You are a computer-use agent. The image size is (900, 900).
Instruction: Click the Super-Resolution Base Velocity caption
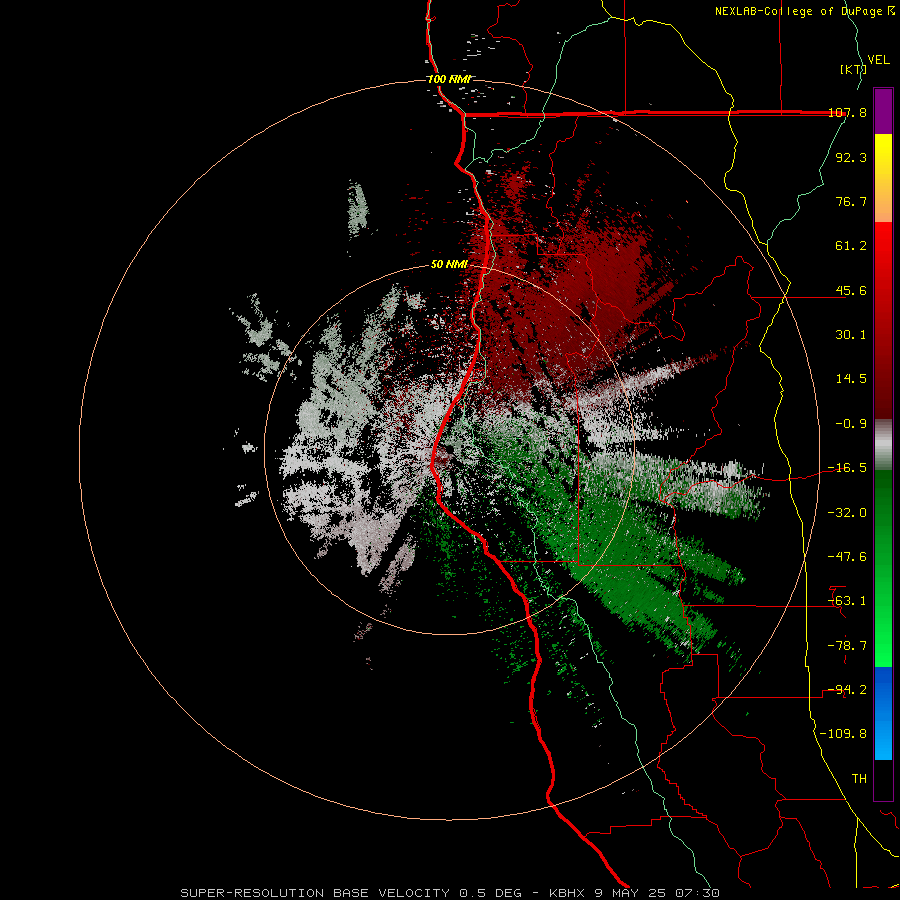coord(449,893)
